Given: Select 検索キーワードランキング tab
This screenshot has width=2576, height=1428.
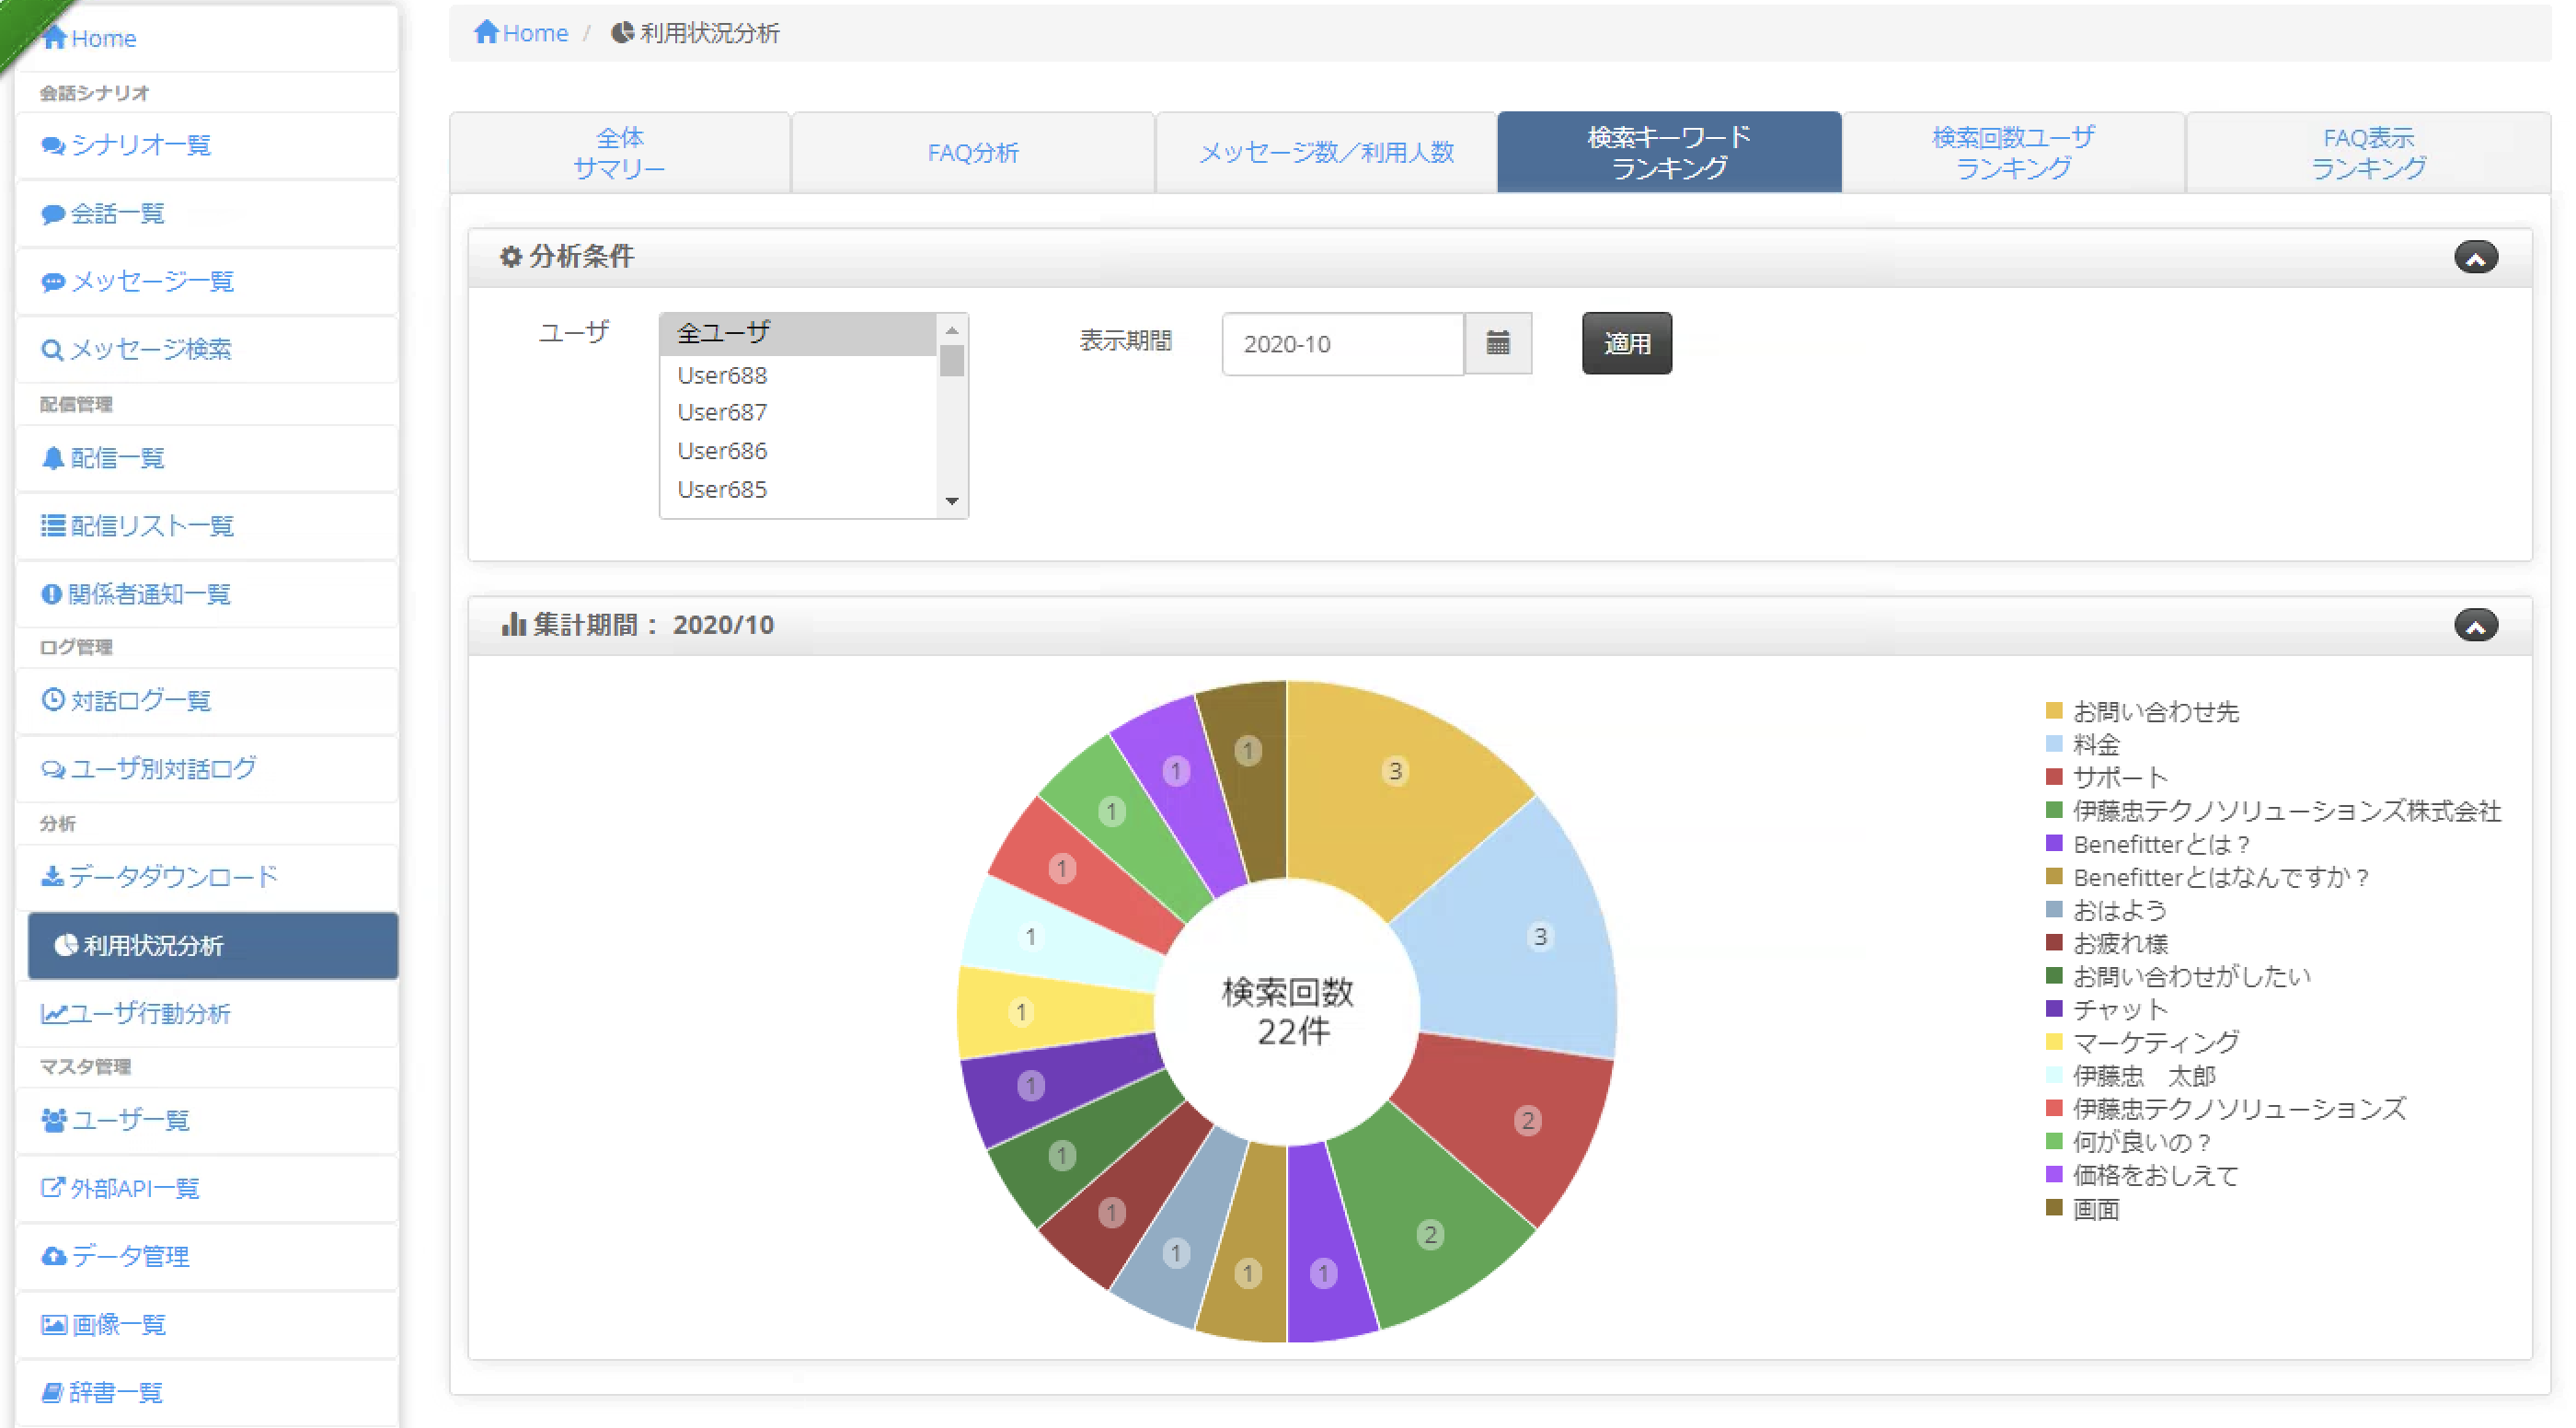Looking at the screenshot, I should click(x=1669, y=153).
